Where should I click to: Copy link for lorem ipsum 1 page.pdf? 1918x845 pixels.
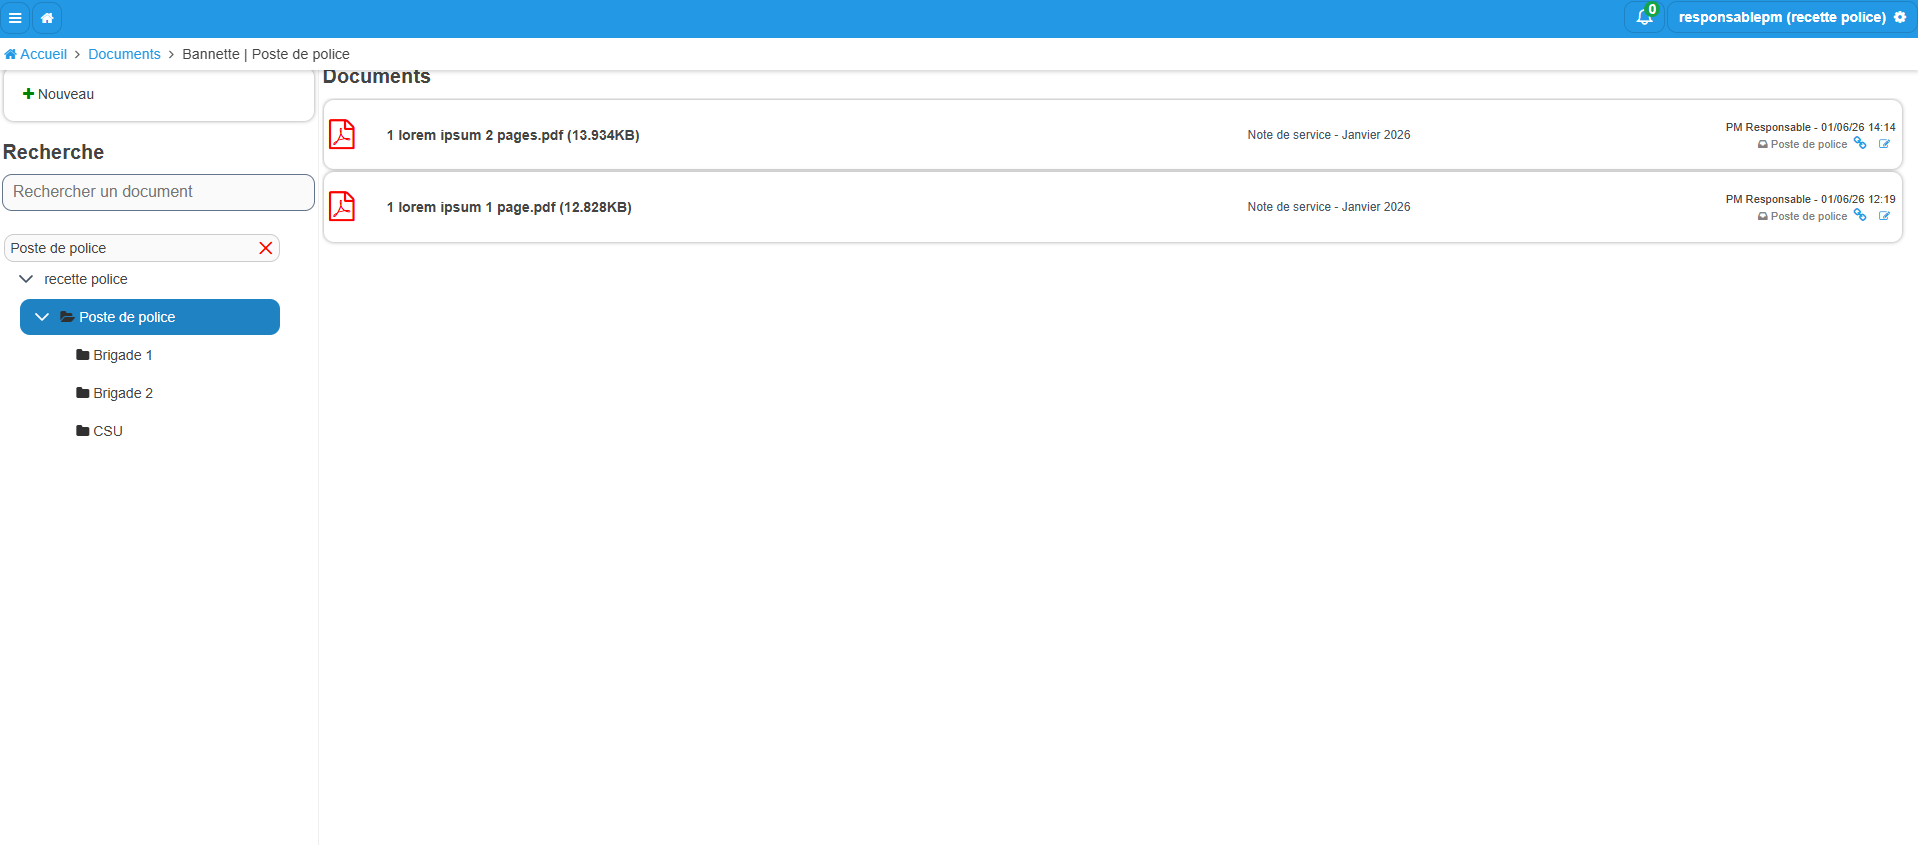tap(1860, 216)
